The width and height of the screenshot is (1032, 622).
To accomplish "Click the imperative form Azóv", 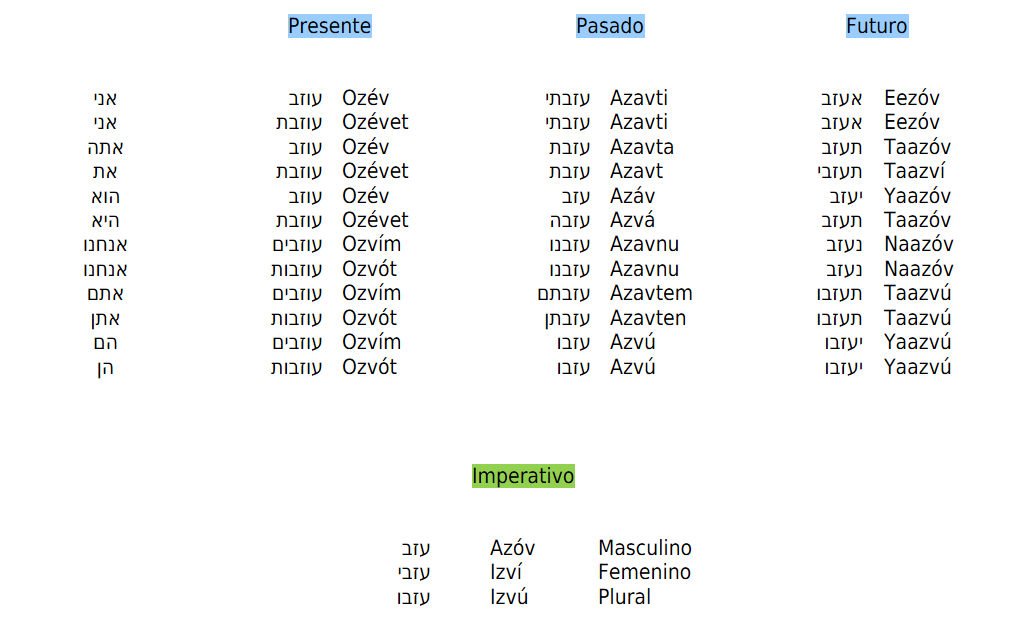I will (x=512, y=548).
